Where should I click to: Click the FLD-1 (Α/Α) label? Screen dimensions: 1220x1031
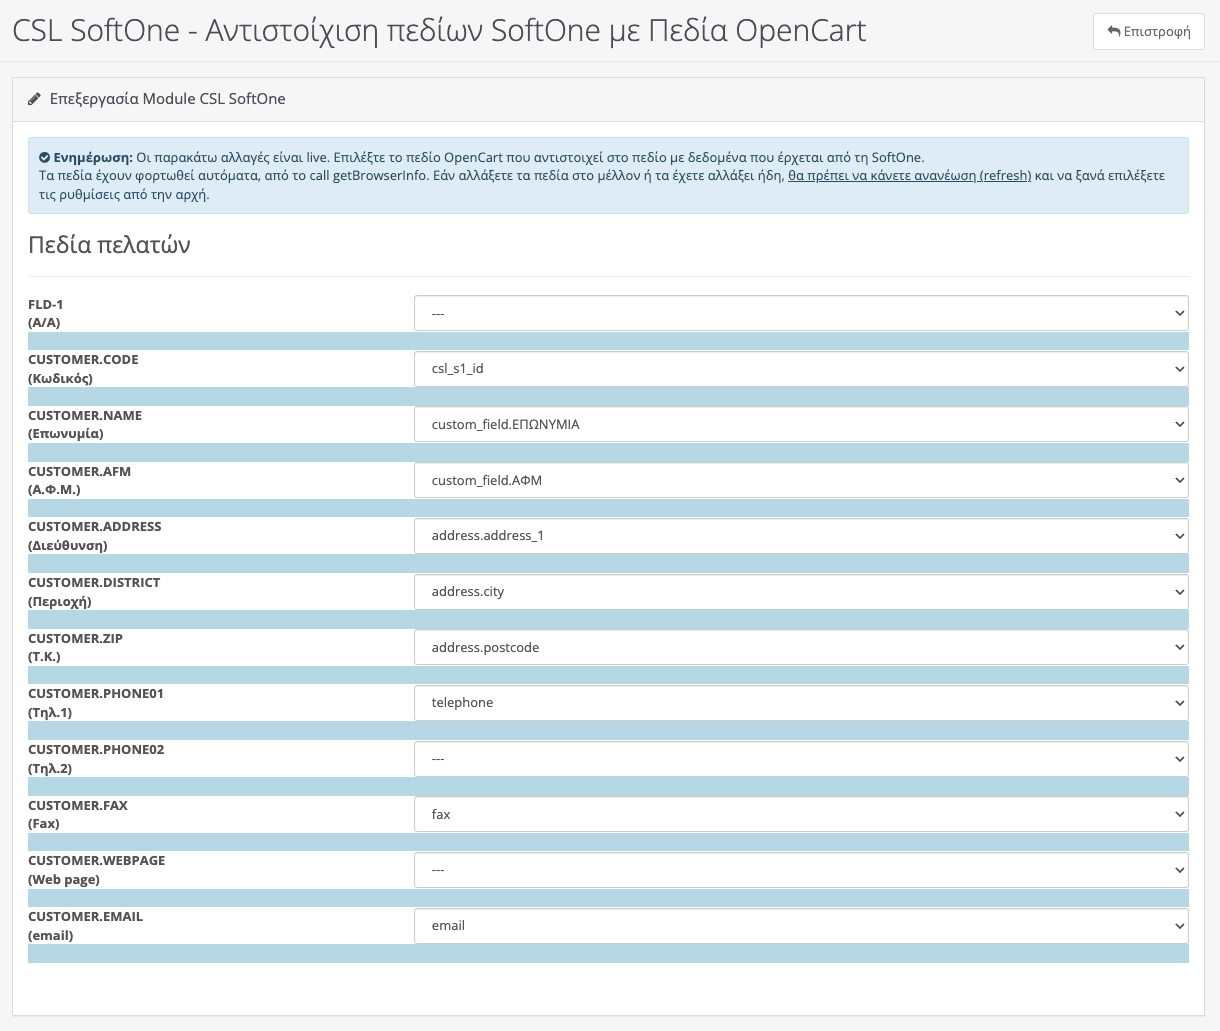pyautogui.click(x=46, y=313)
